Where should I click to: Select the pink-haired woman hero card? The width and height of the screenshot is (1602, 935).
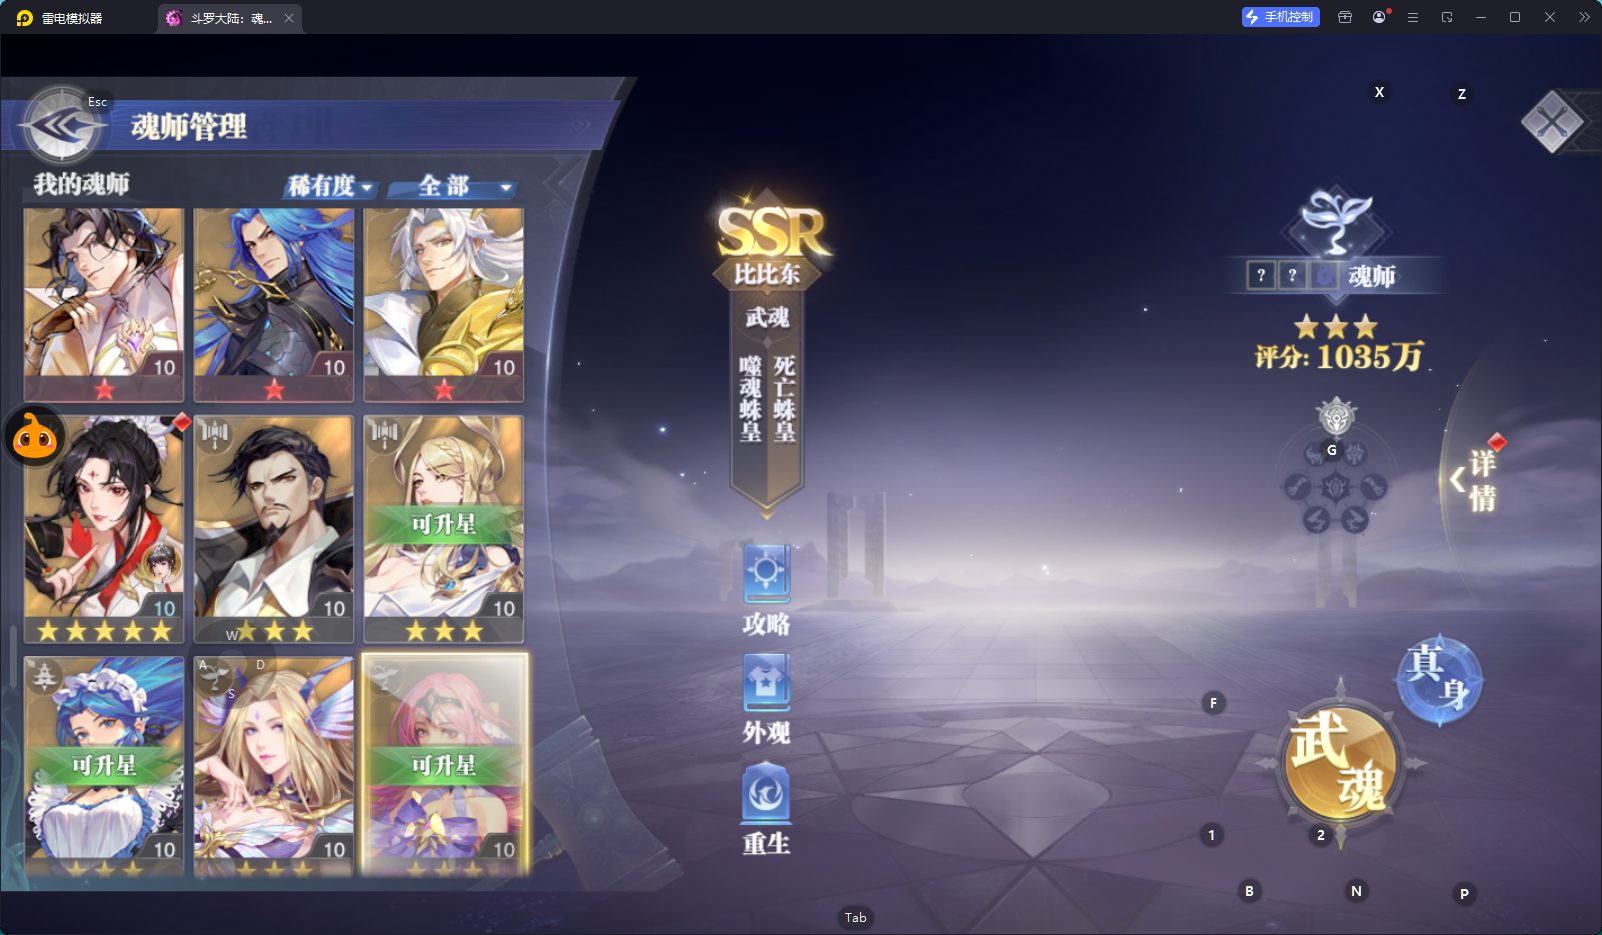click(x=444, y=766)
